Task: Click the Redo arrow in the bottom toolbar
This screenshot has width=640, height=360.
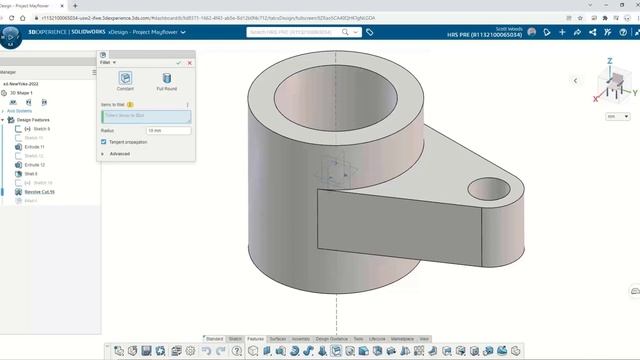Action: tap(221, 351)
